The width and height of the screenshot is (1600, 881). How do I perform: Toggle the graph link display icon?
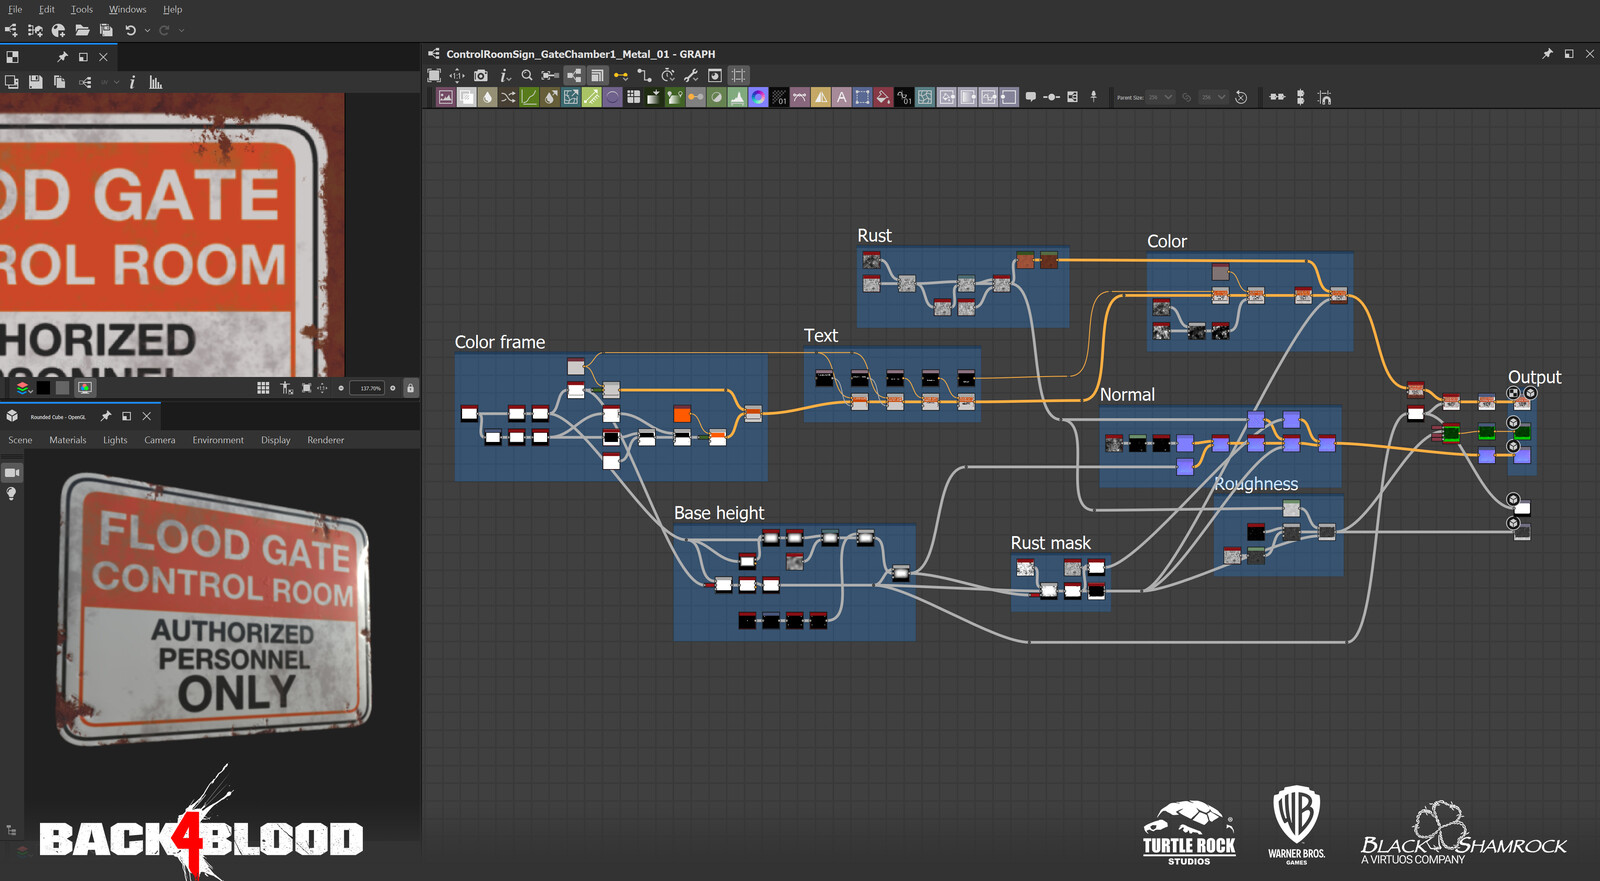point(574,75)
